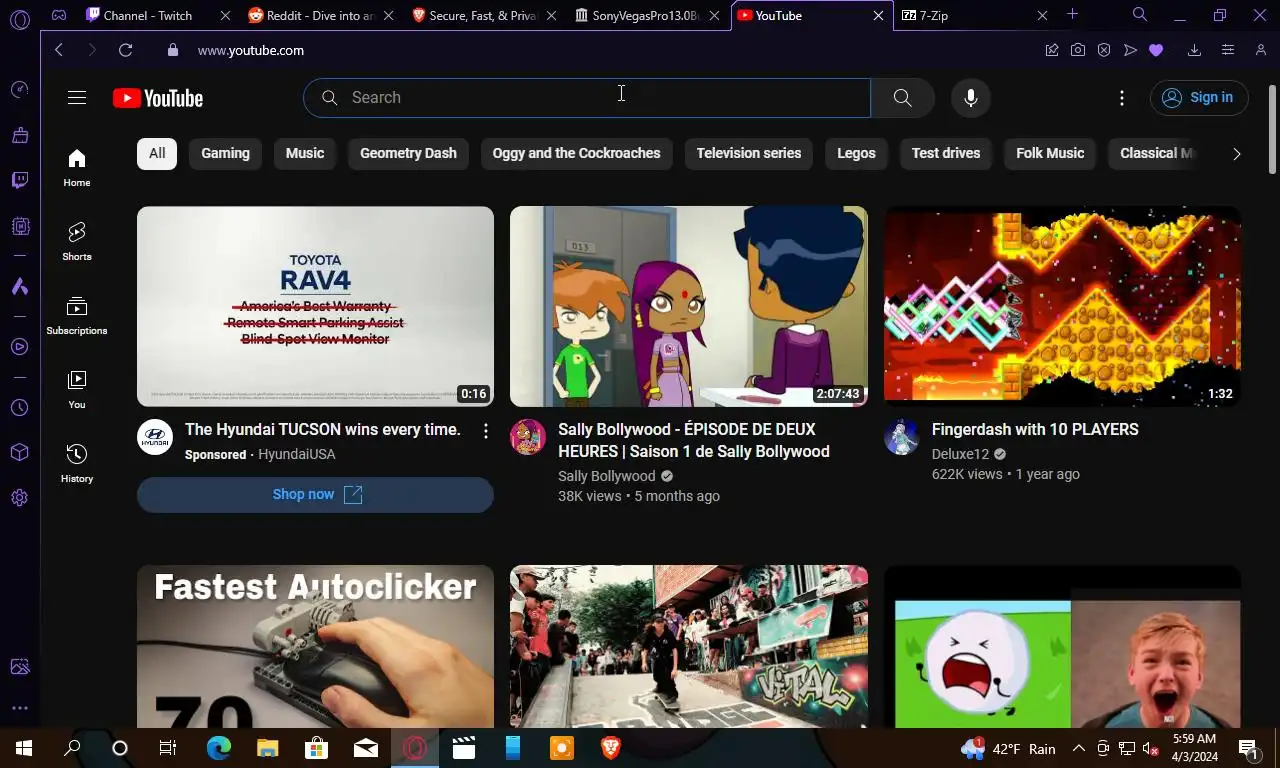Open a new tab with plus button
The image size is (1280, 768).
[x=1072, y=14]
